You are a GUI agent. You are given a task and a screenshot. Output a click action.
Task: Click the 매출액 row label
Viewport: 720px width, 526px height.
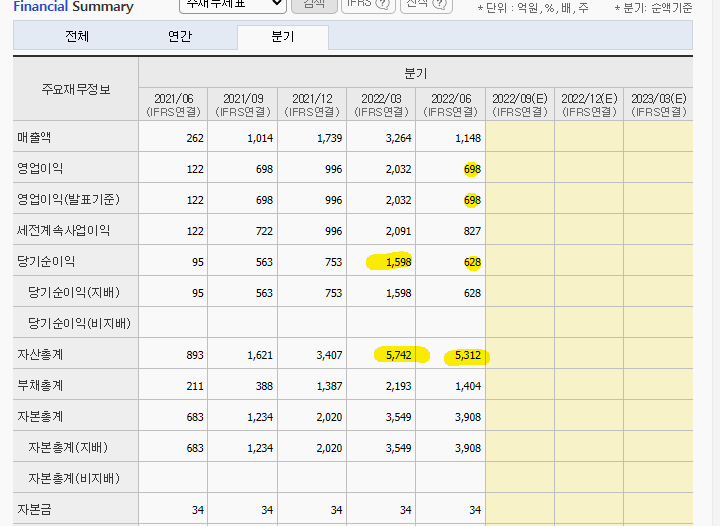tap(33, 137)
